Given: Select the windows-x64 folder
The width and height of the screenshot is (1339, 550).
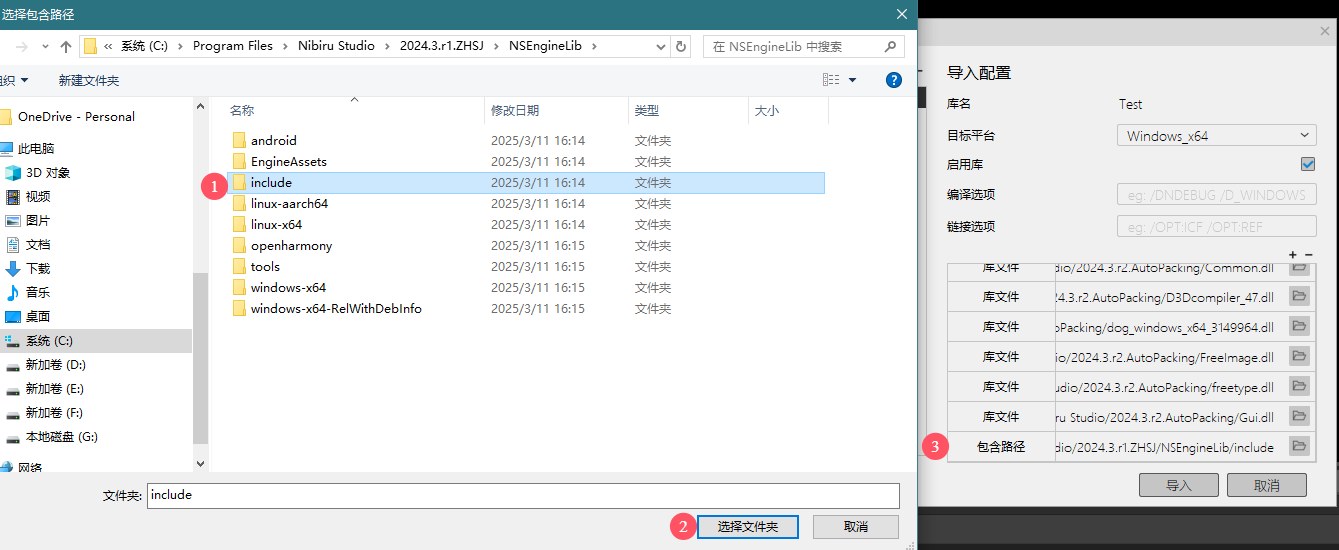Looking at the screenshot, I should (x=288, y=288).
